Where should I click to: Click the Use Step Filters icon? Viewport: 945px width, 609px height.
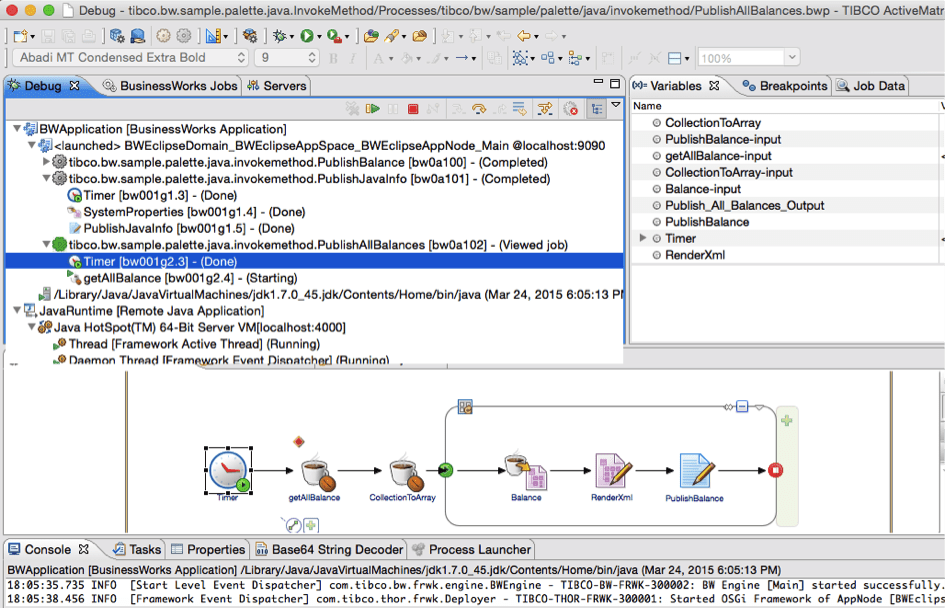click(x=545, y=109)
